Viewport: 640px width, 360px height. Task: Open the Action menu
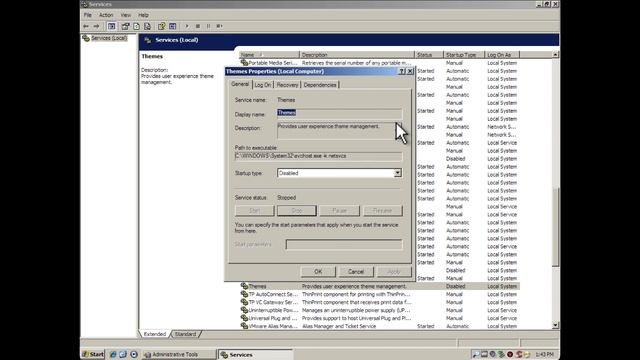pos(106,15)
